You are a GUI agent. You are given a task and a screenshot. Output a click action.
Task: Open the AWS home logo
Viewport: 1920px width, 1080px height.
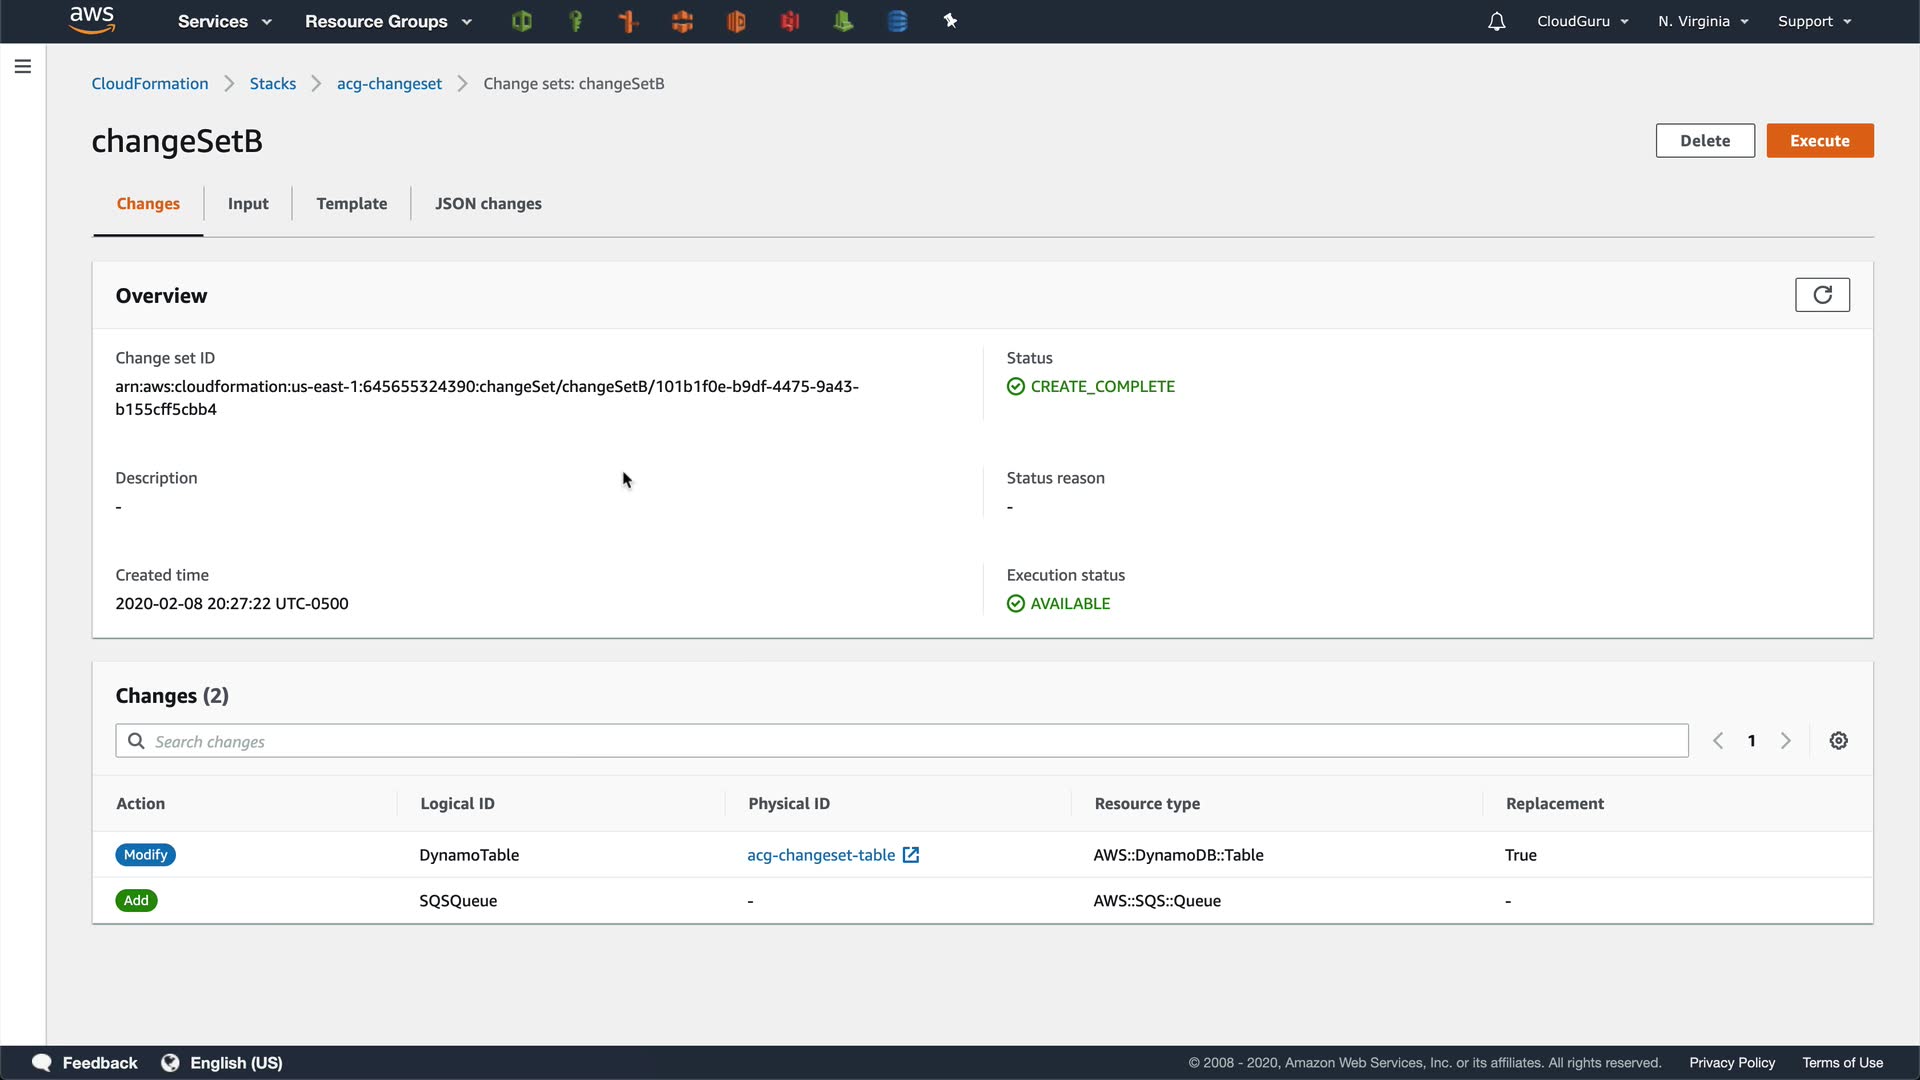tap(92, 20)
